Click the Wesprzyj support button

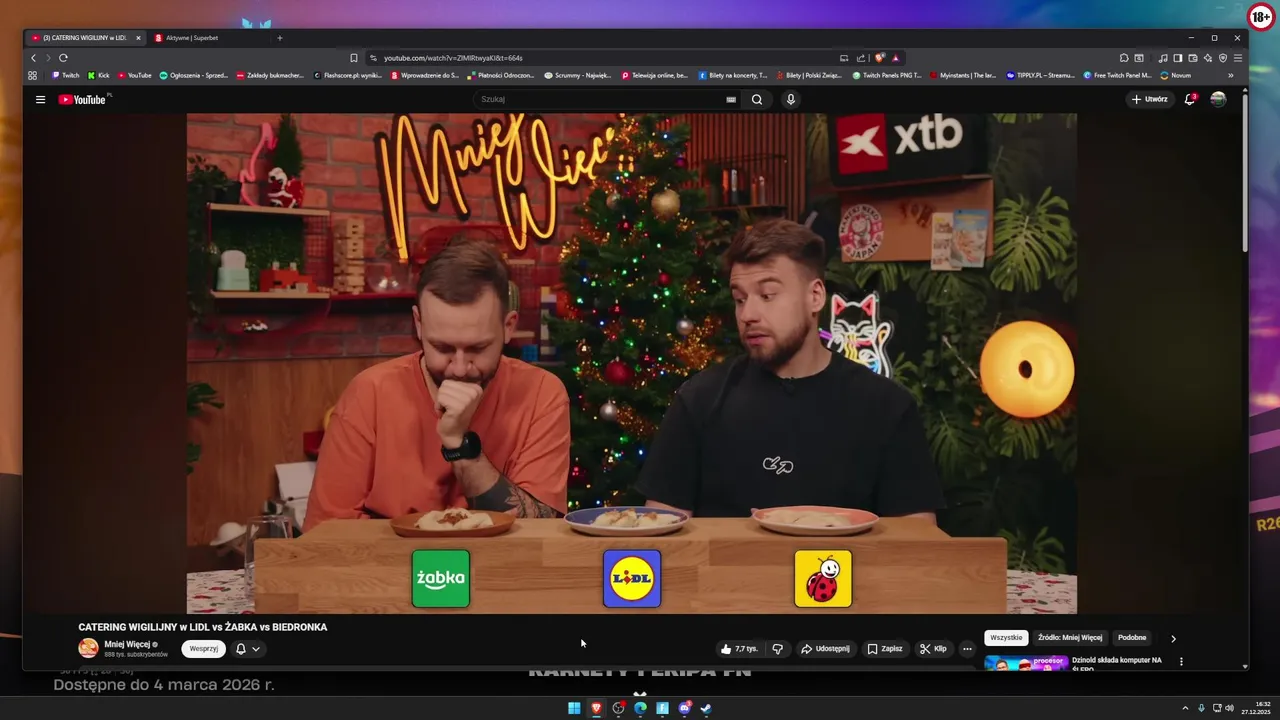pos(203,649)
